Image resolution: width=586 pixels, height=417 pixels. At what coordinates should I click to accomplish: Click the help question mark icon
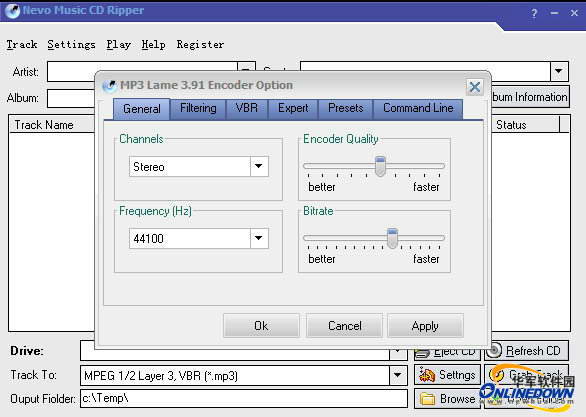(534, 13)
